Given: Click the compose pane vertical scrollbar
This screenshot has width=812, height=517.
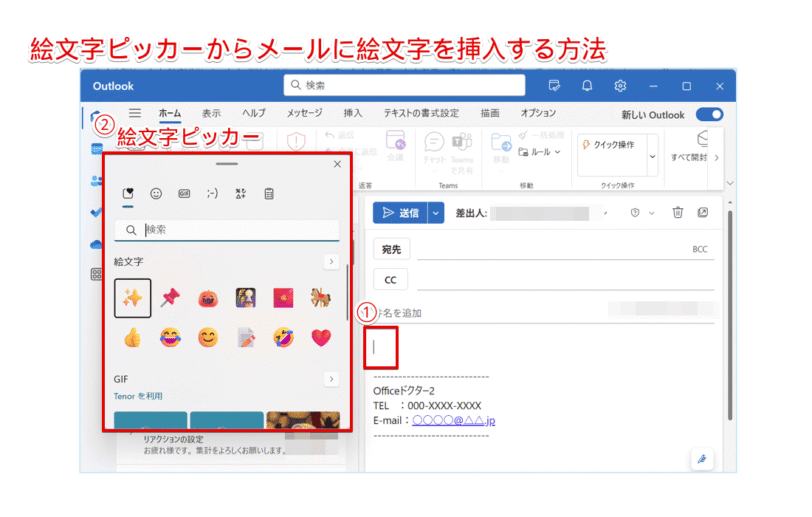Looking at the screenshot, I should click(x=730, y=316).
